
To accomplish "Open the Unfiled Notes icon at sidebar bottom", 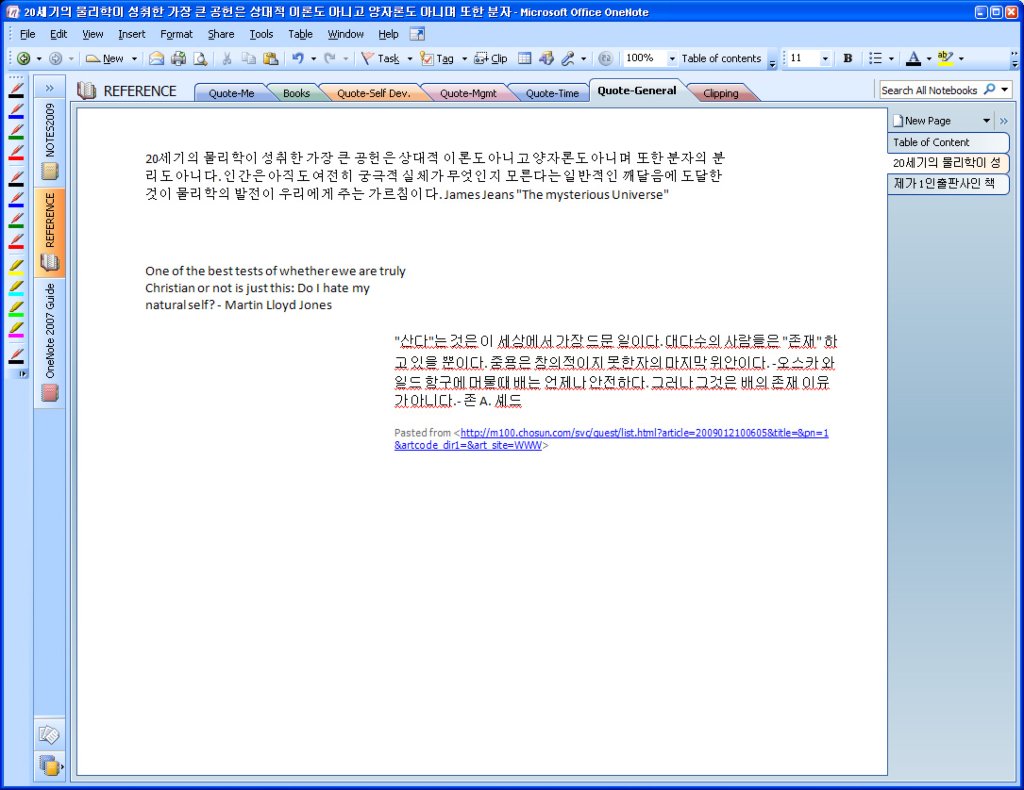I will [x=48, y=735].
